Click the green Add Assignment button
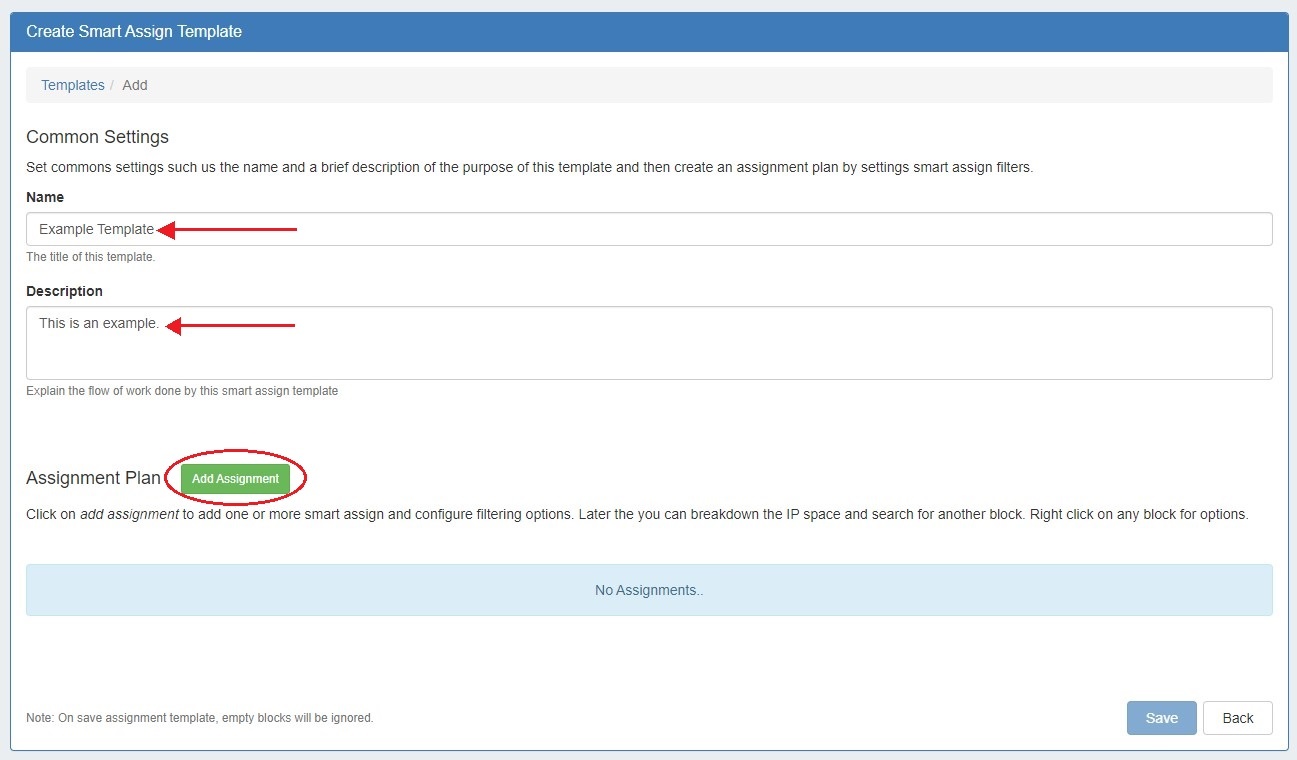 click(235, 479)
